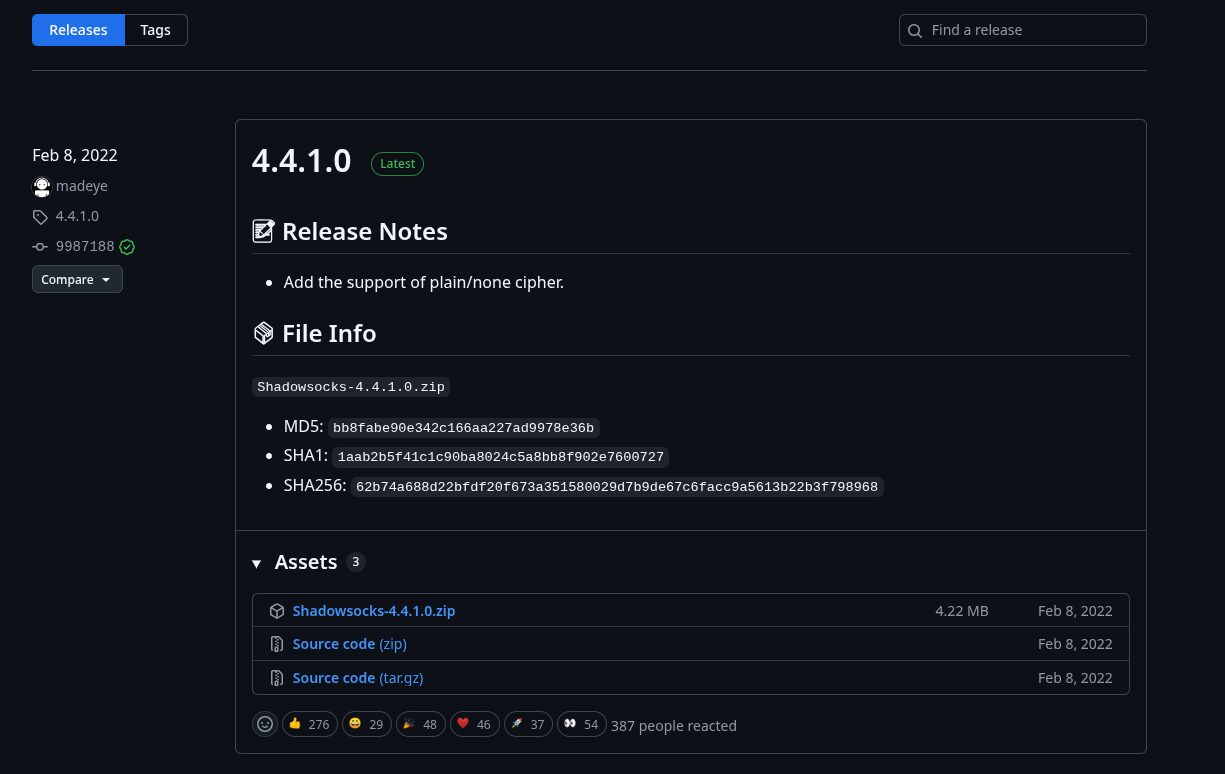Download Source code (tar.gz)

click(x=358, y=678)
